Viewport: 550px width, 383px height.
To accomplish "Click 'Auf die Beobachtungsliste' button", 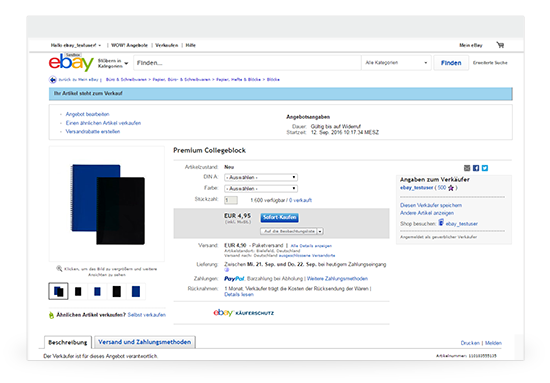I will point(289,231).
